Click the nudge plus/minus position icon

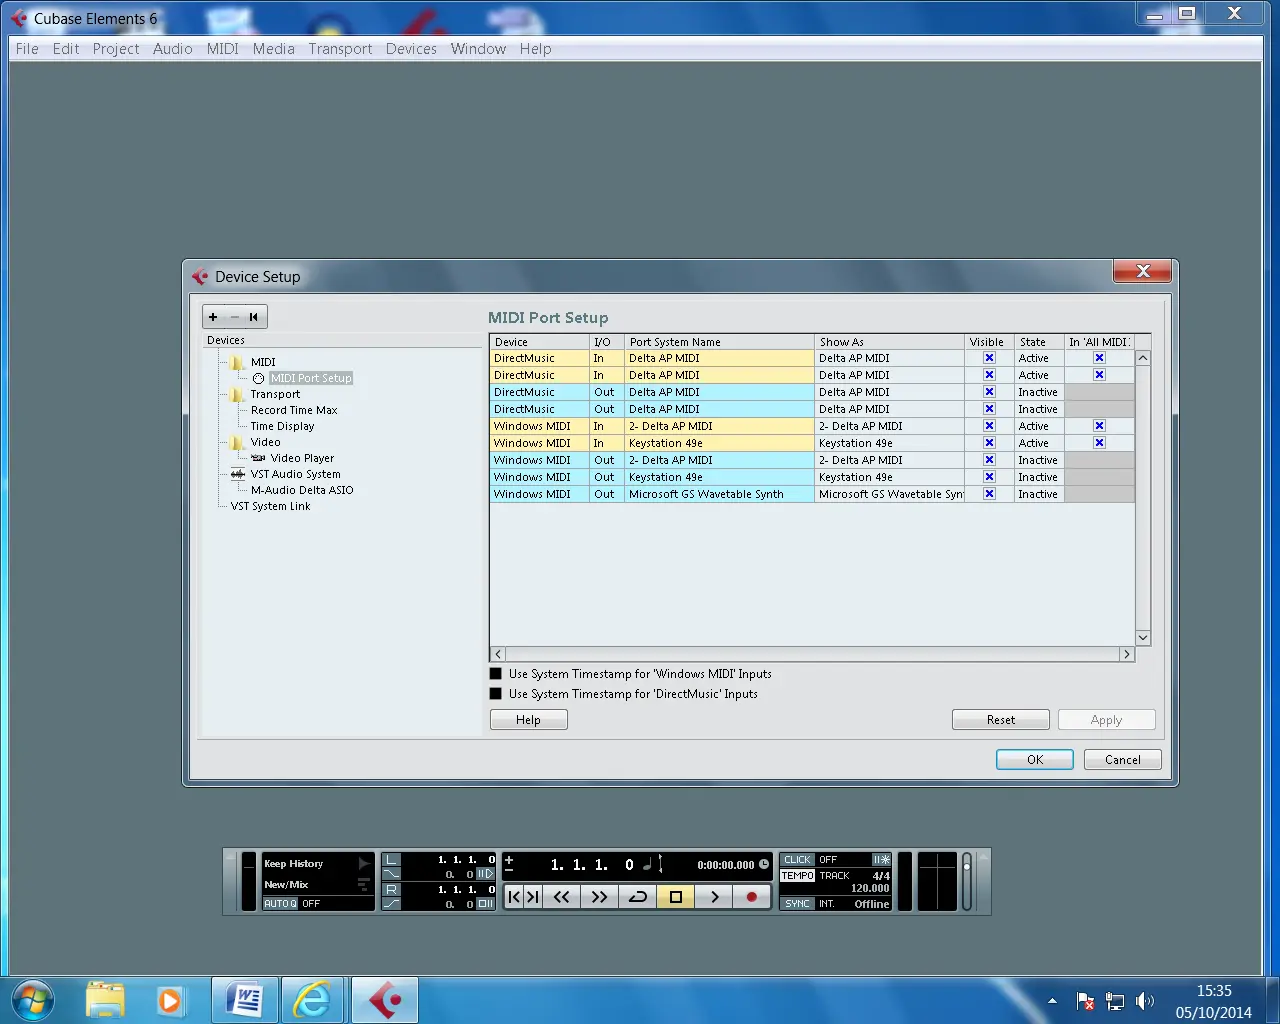click(509, 864)
